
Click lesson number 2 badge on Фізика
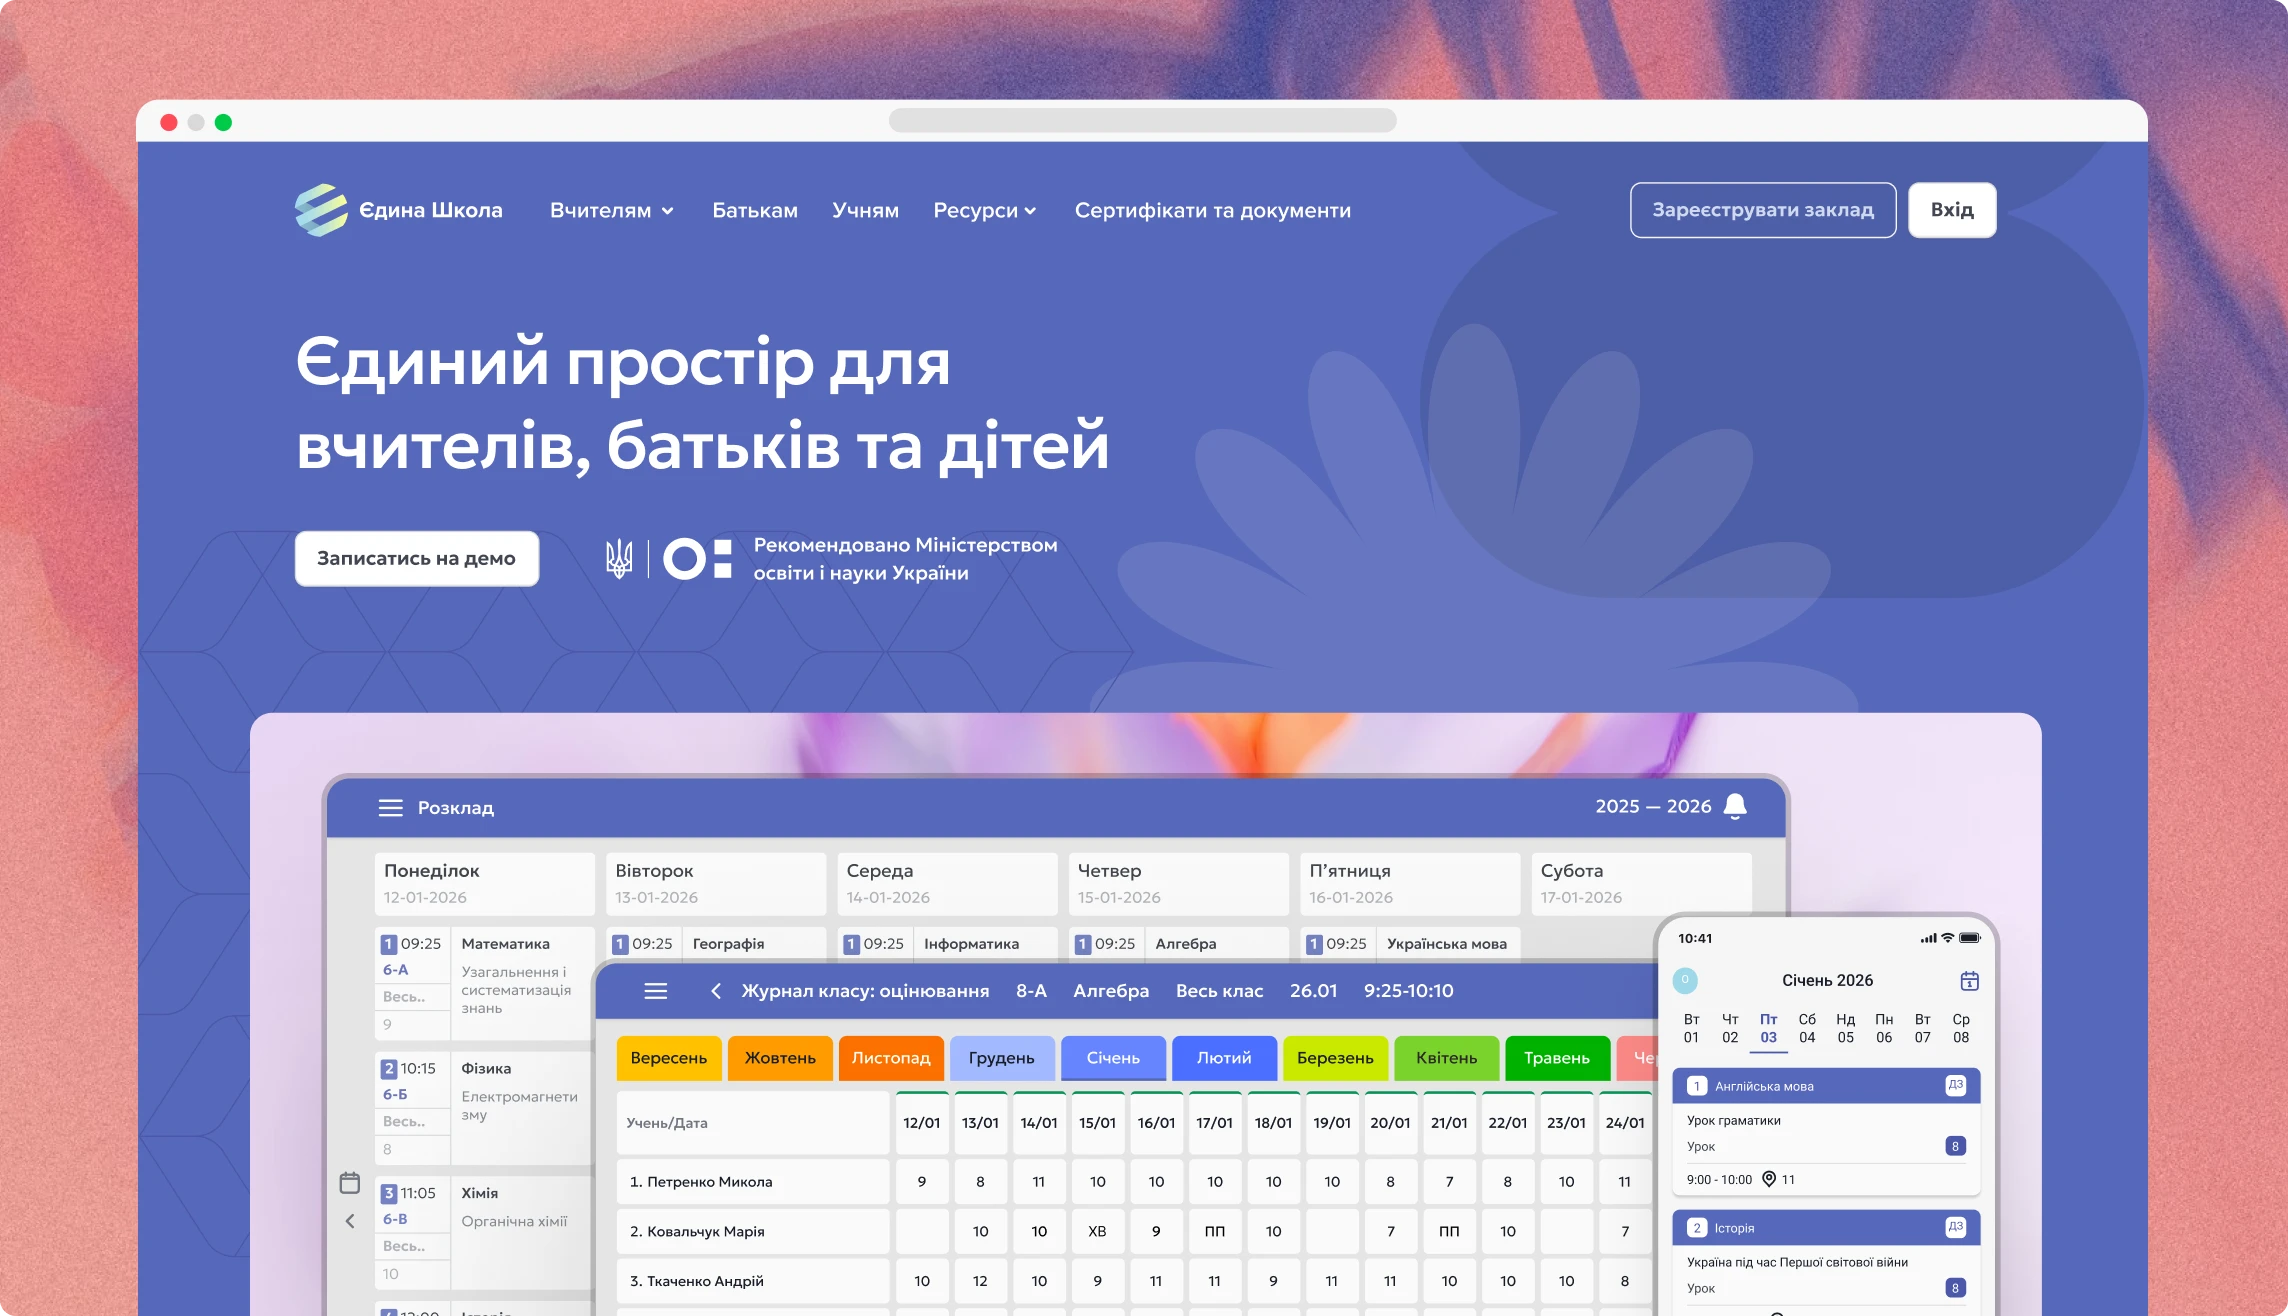tap(389, 1069)
